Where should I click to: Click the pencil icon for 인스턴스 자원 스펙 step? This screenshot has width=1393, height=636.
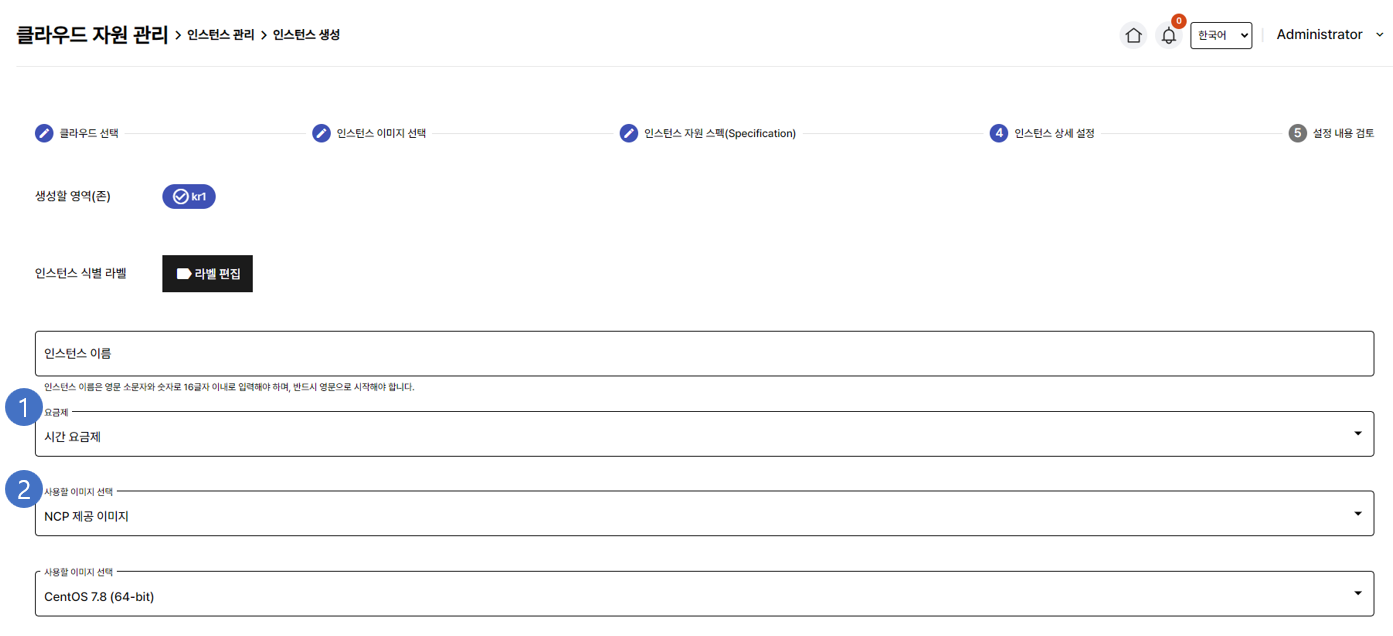click(628, 133)
